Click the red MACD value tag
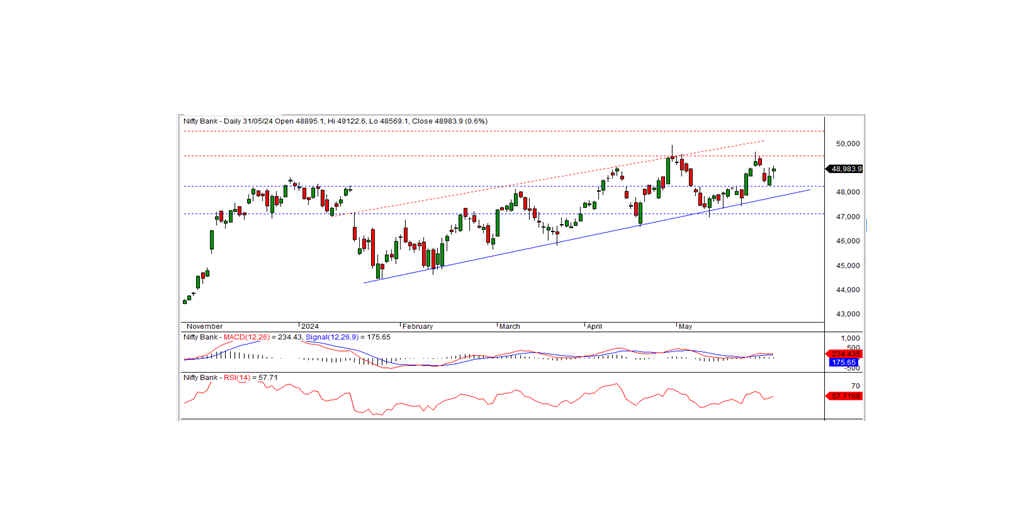 [844, 354]
